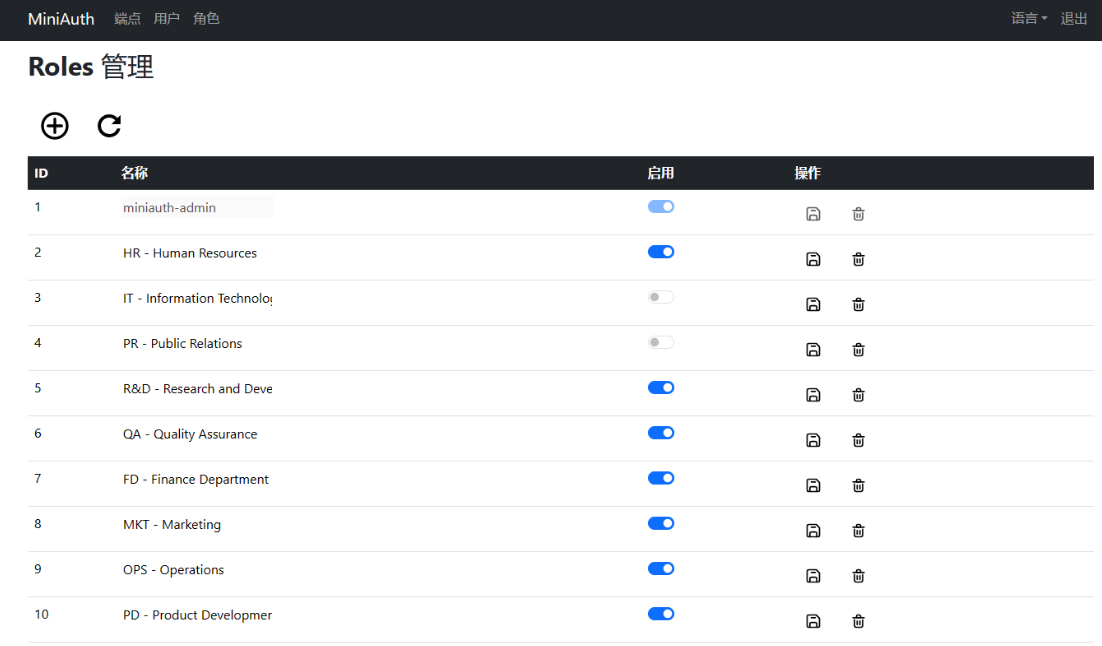Refresh the roles list

click(109, 126)
